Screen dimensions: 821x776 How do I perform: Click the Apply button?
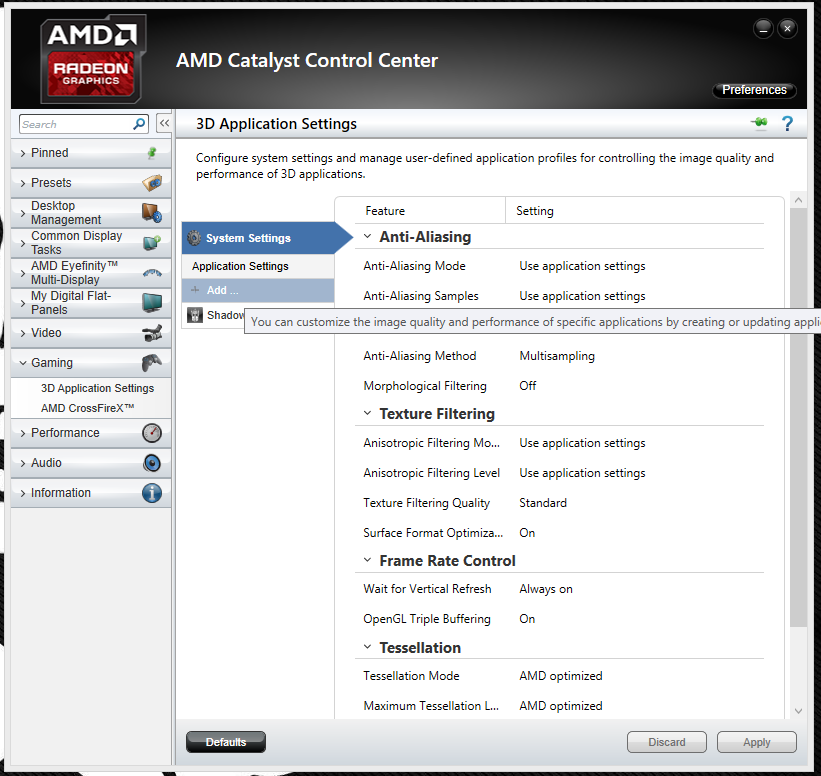(x=757, y=742)
